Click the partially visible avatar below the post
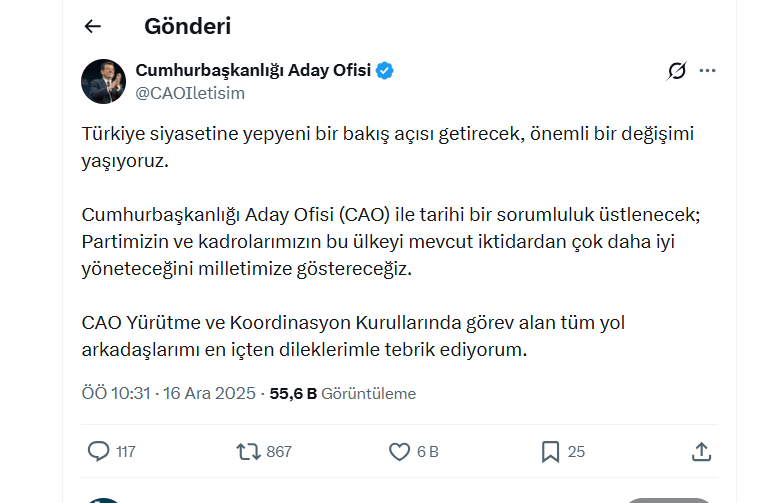761x503 pixels. pos(104,499)
